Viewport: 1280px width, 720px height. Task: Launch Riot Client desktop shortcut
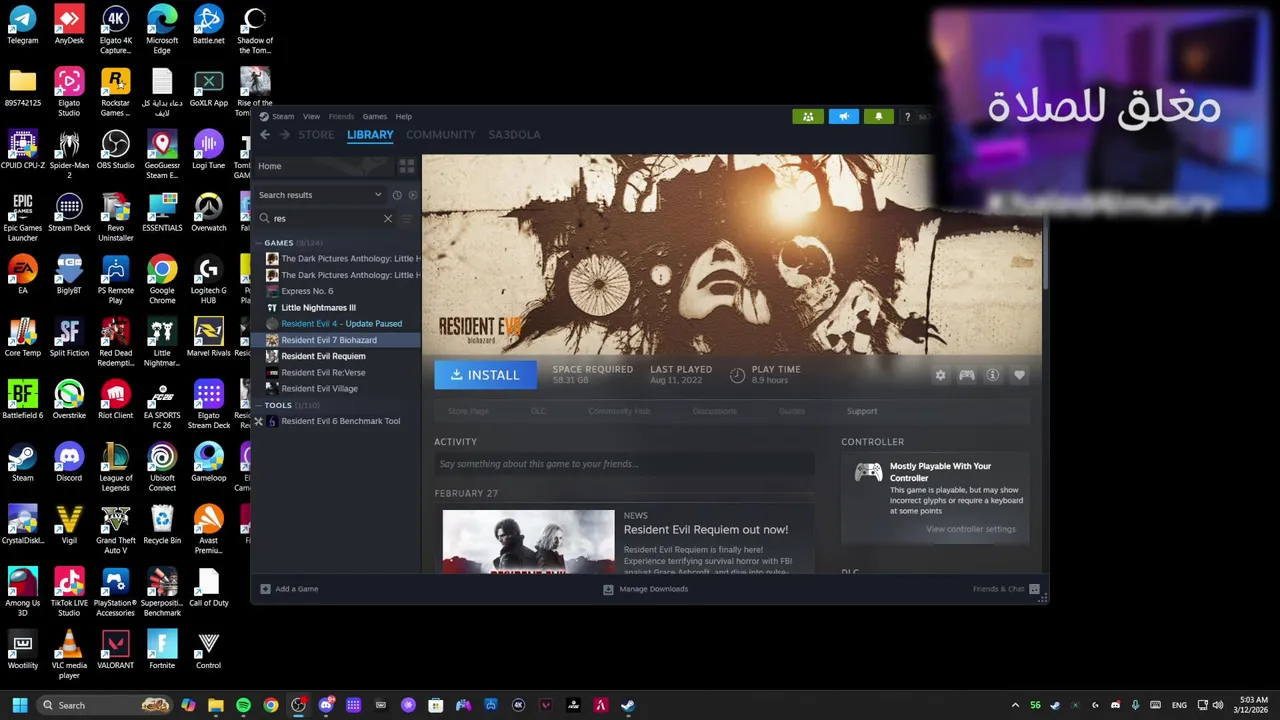coord(115,400)
